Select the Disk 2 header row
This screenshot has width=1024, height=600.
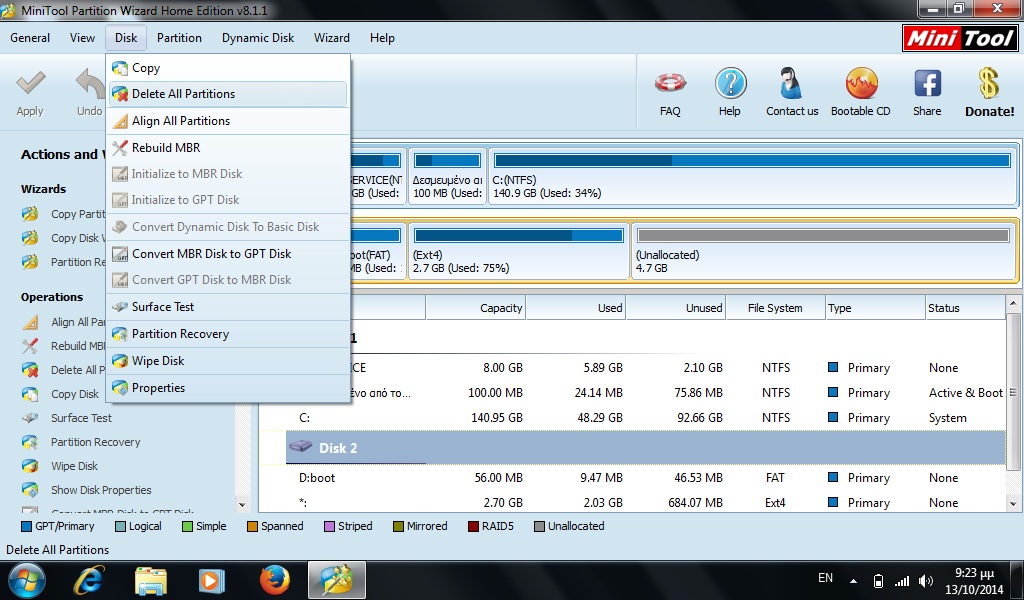coord(645,448)
